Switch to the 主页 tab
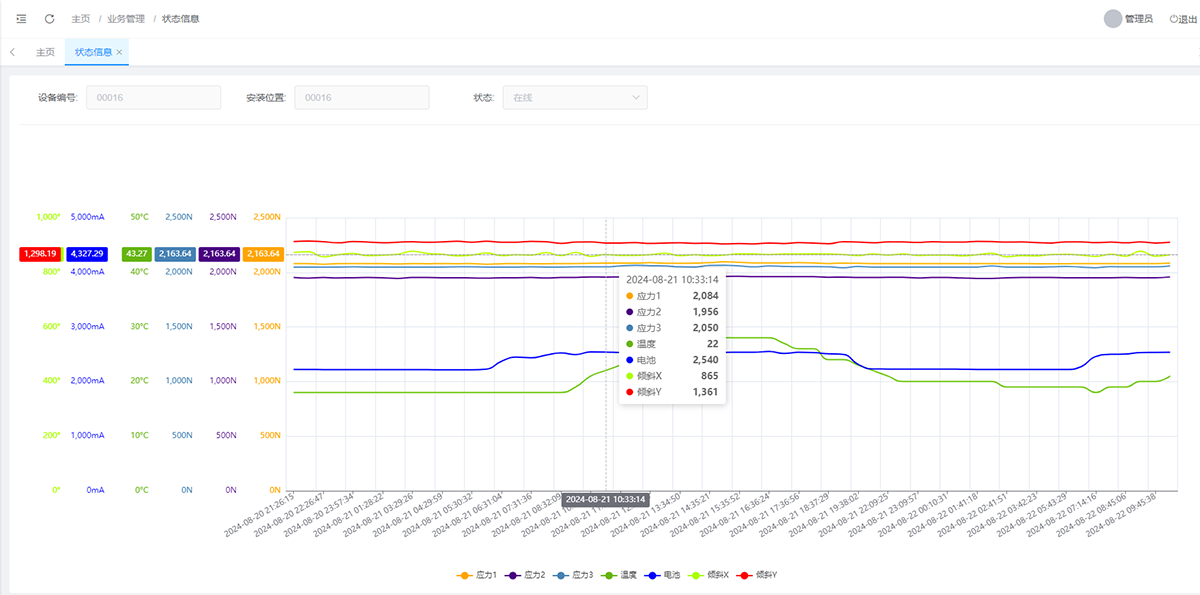1200x595 pixels. 45,52
